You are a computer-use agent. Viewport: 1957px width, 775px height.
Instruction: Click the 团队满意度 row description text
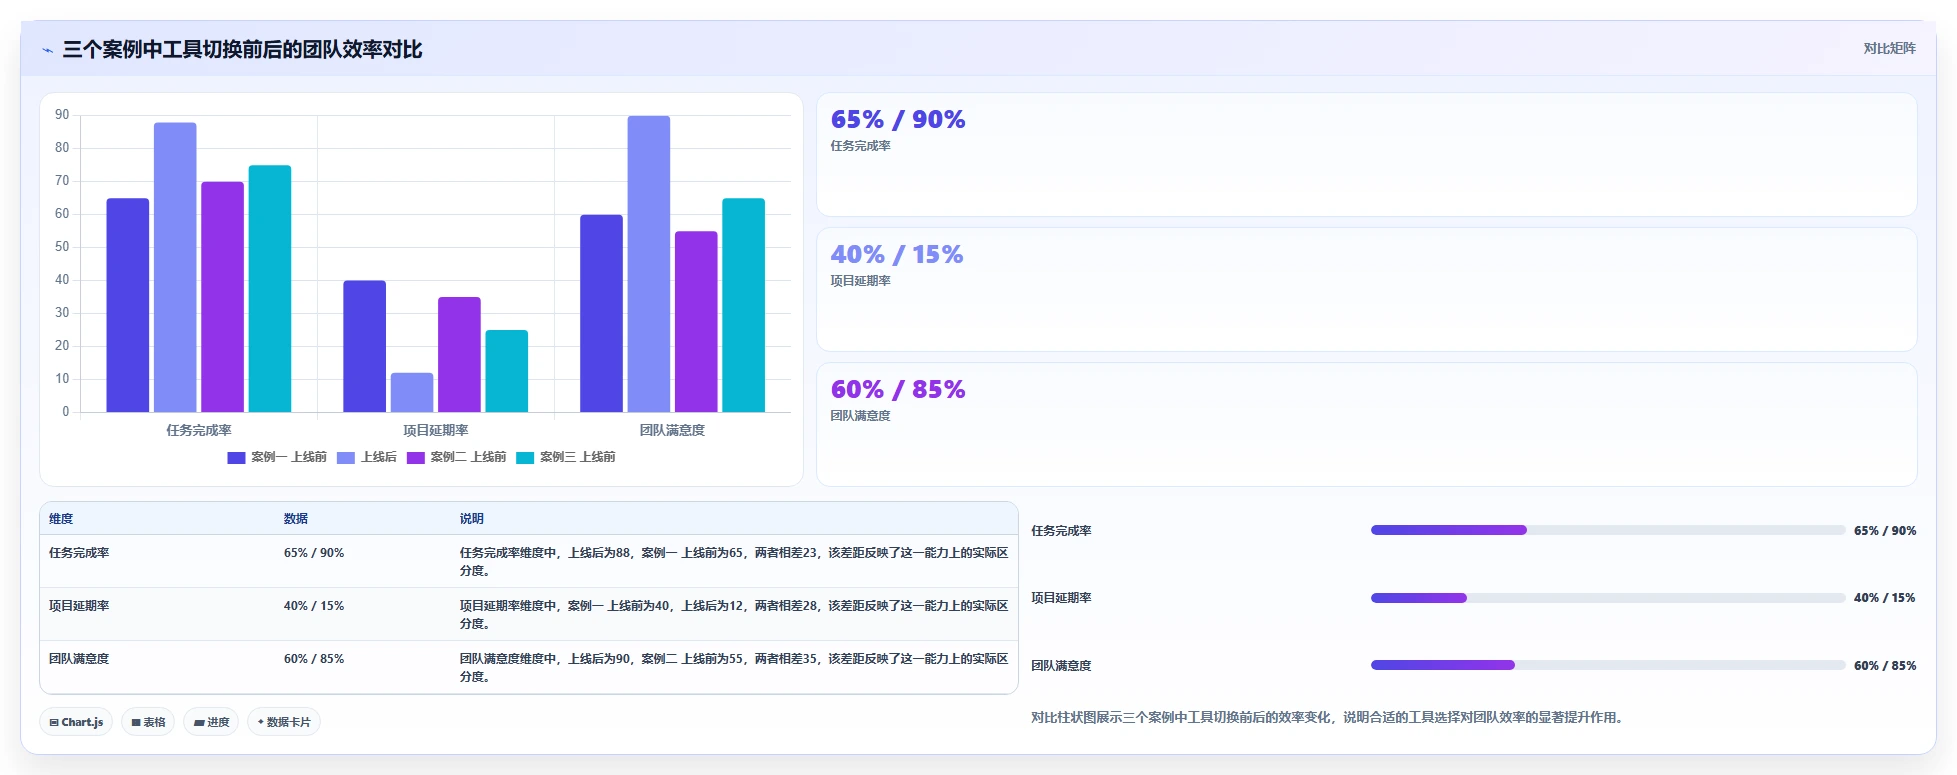pyautogui.click(x=734, y=668)
